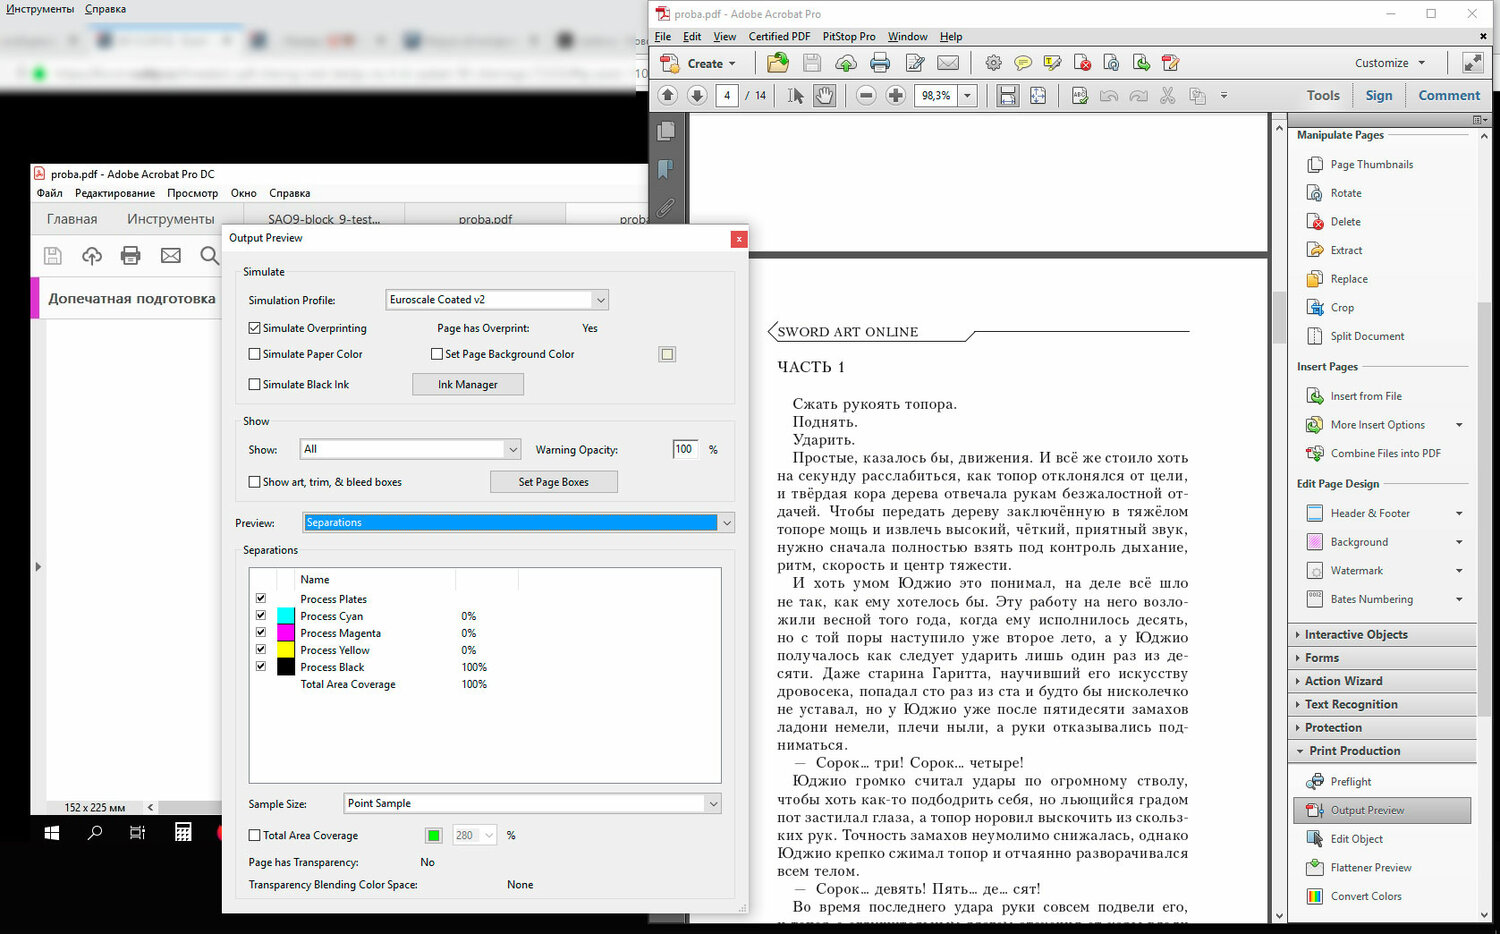The image size is (1500, 934).
Task: Open the Preflight tool
Action: pyautogui.click(x=1350, y=782)
